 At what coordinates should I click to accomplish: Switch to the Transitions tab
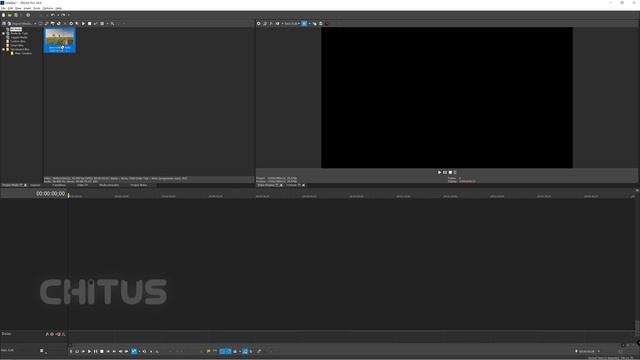coord(59,185)
